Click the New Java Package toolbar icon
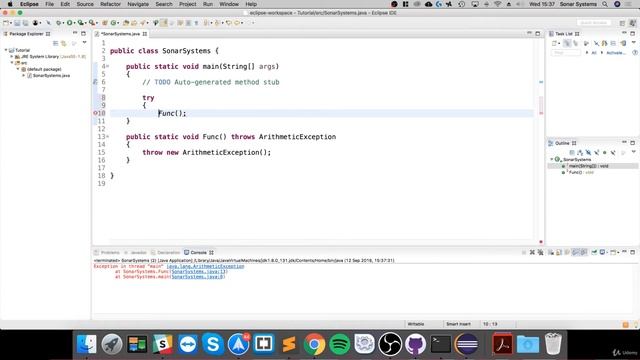This screenshot has width=640, height=360. tap(105, 23)
